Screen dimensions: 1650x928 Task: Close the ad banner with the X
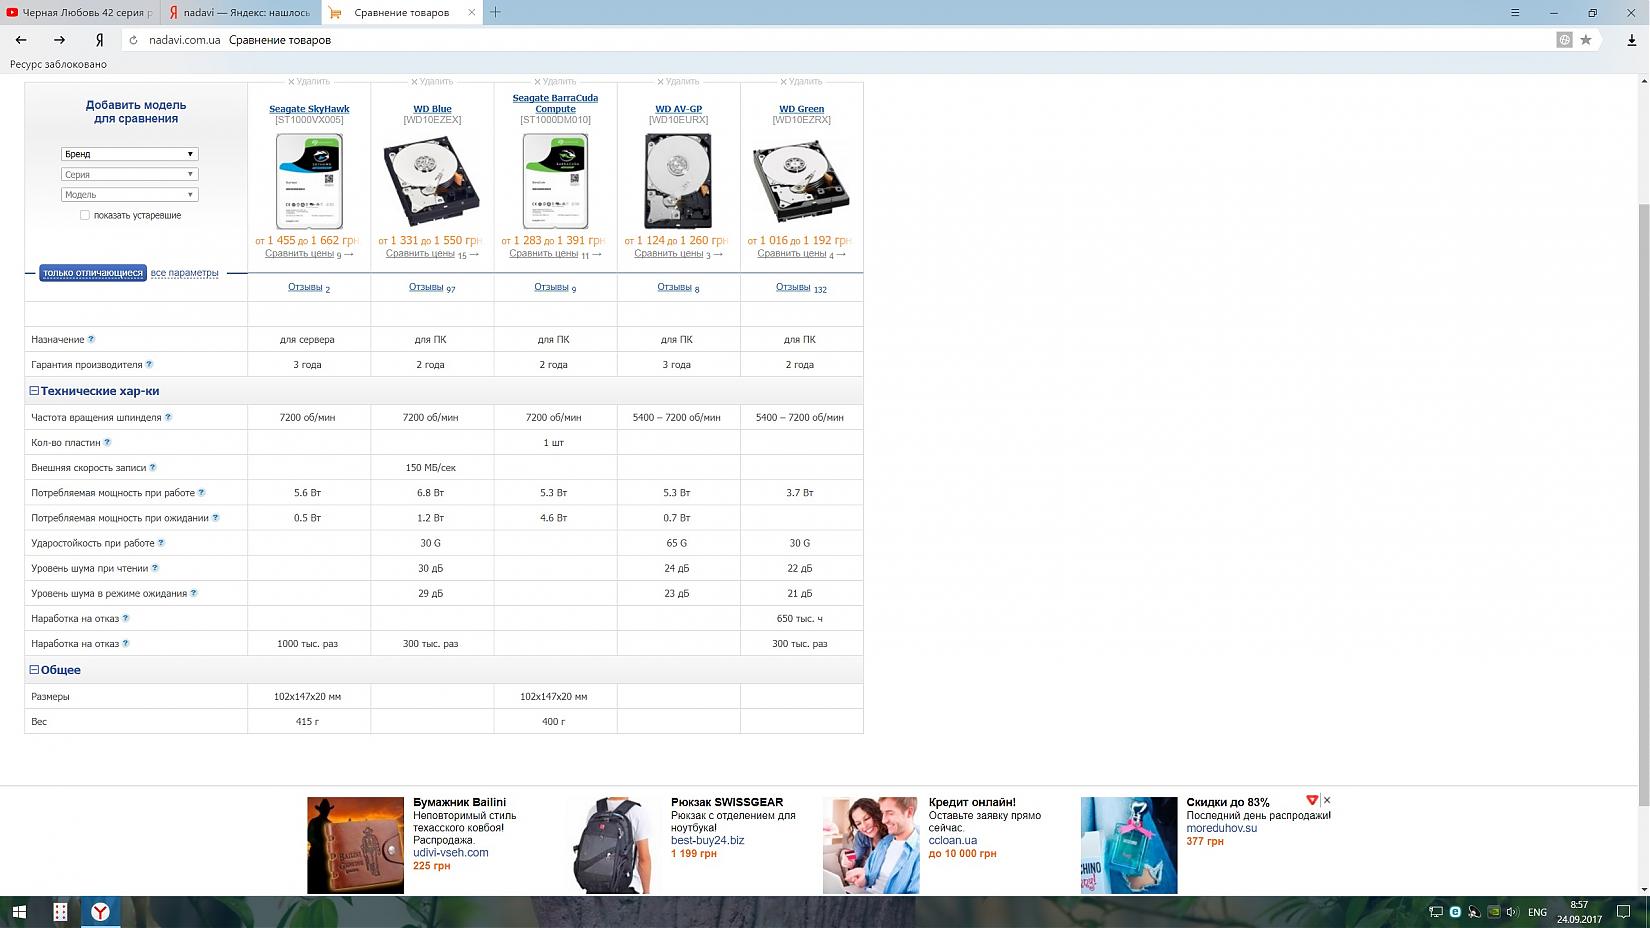(1327, 800)
